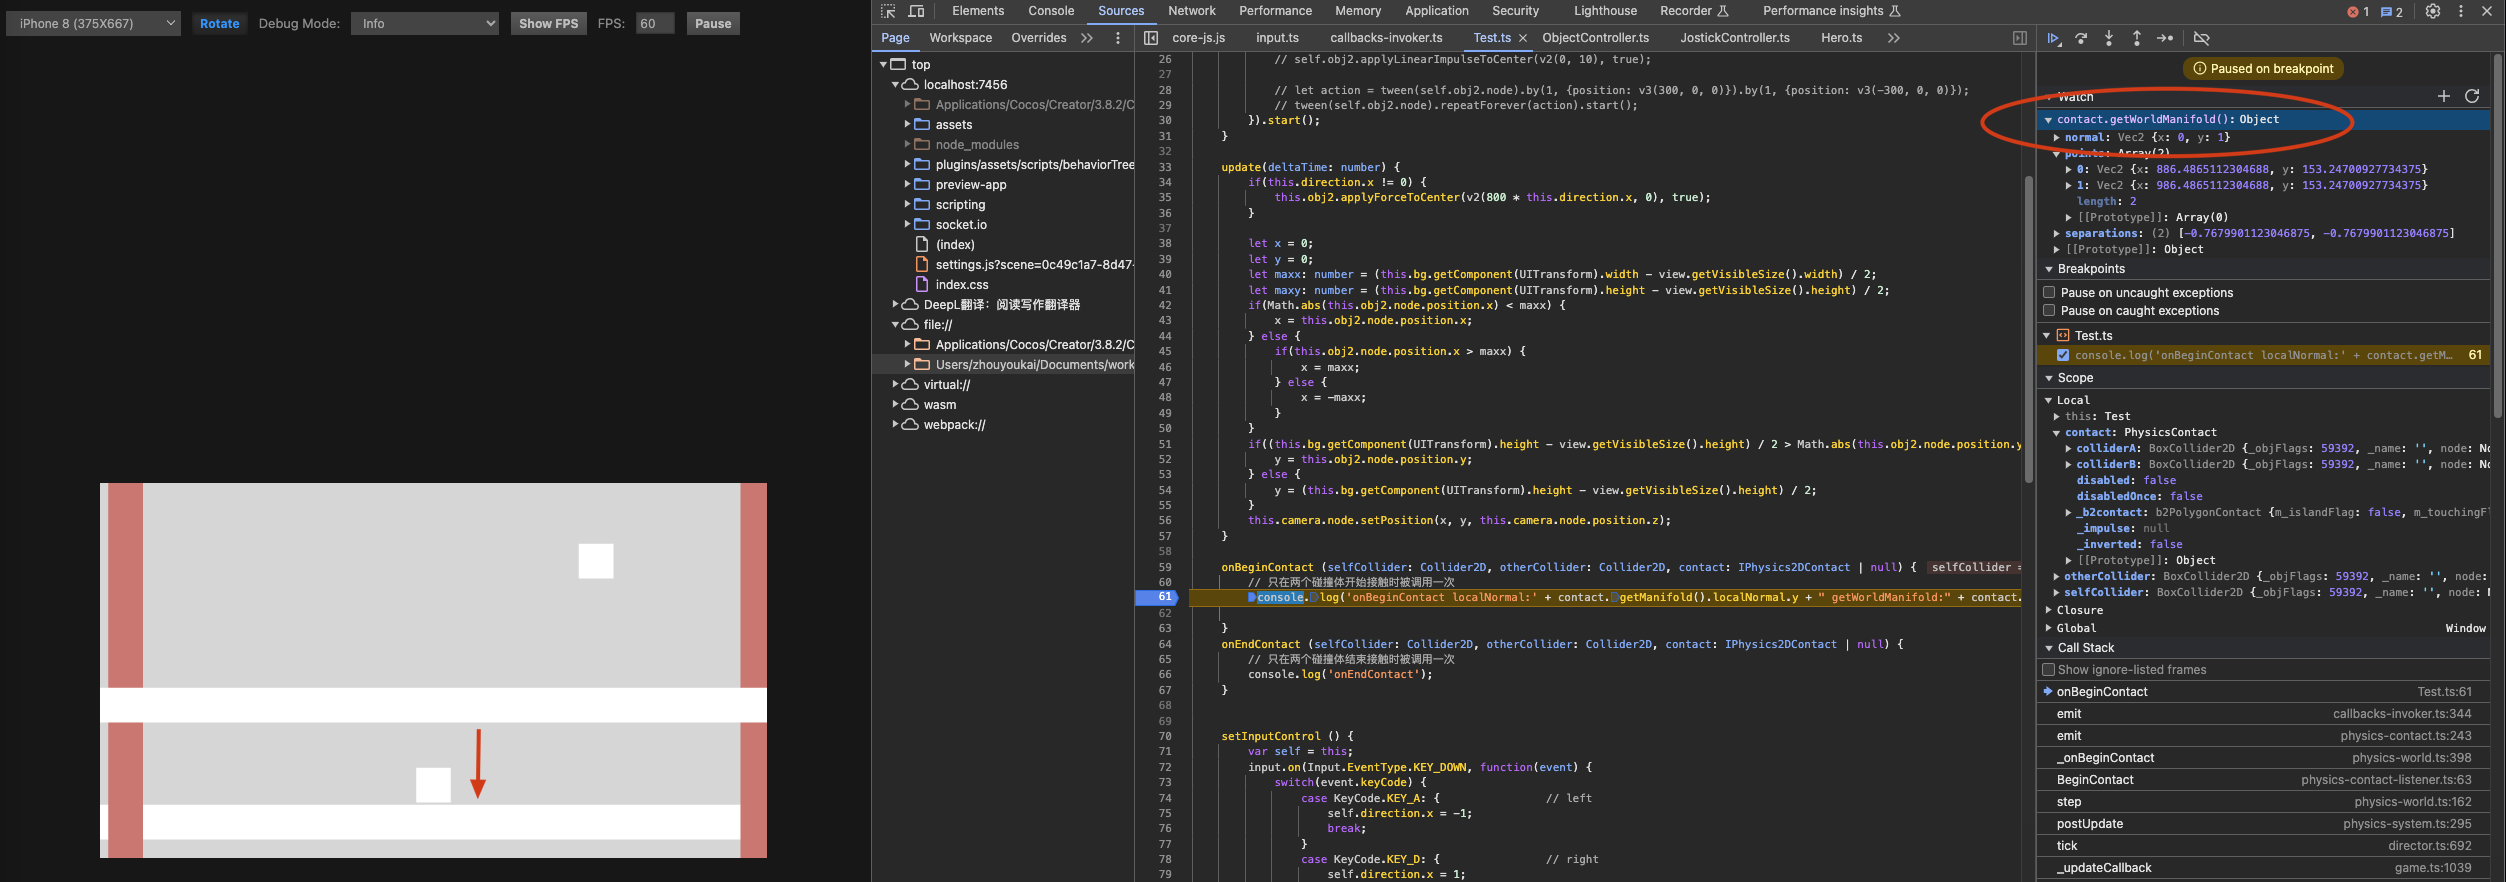Uncheck the Test.ts line 61 breakpoint
The width and height of the screenshot is (2506, 882).
tap(2062, 355)
